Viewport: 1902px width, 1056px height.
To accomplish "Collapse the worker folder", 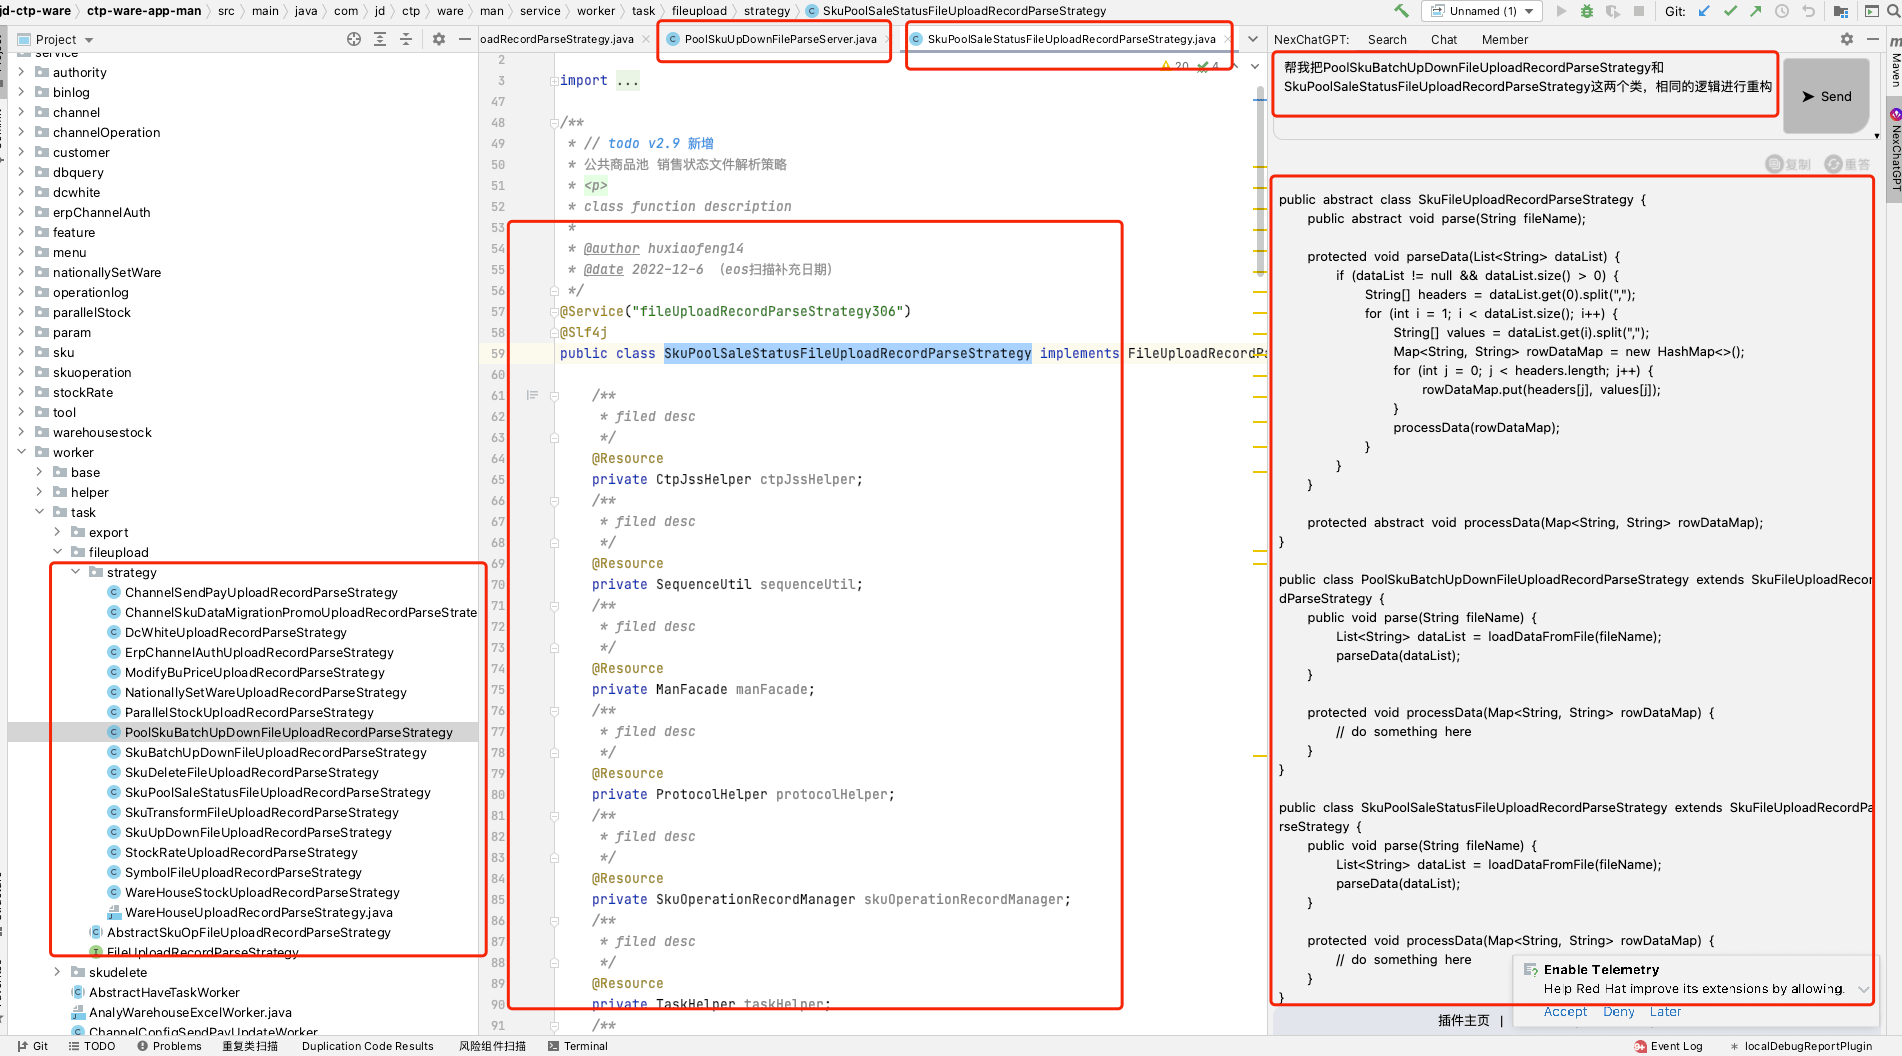I will (x=22, y=452).
